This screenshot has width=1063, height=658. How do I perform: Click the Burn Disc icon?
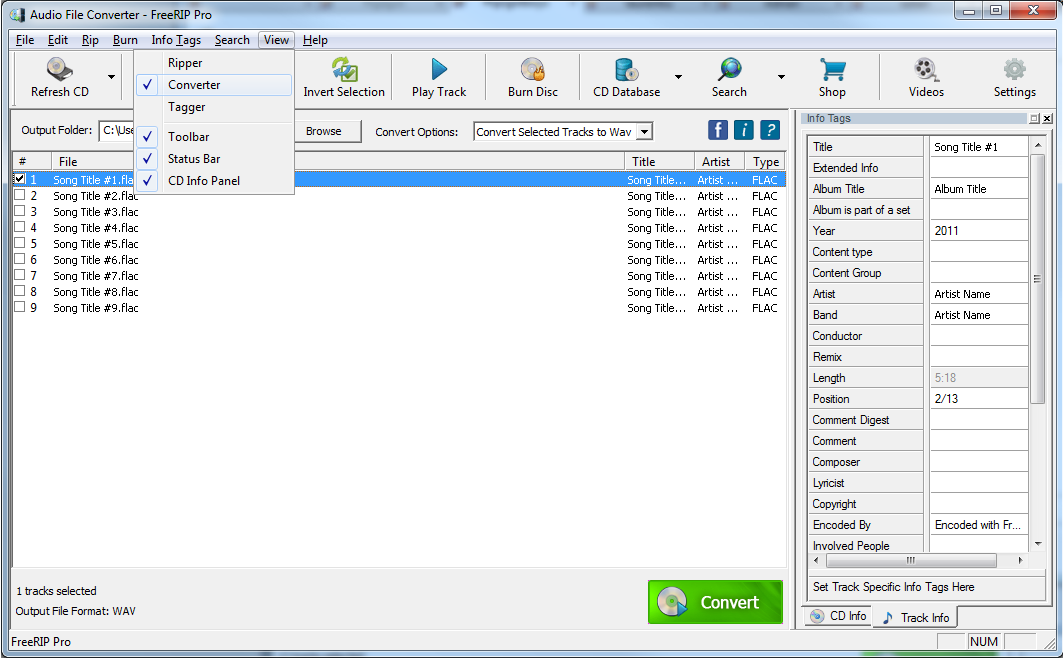[533, 69]
